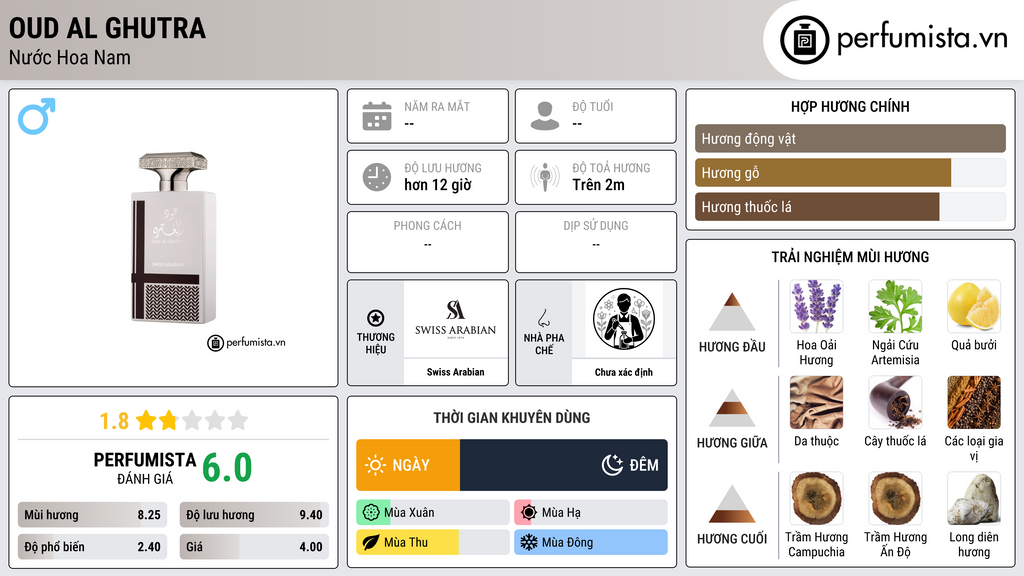
Task: Click the Chưa xác định perfumer label
Action: click(x=624, y=372)
